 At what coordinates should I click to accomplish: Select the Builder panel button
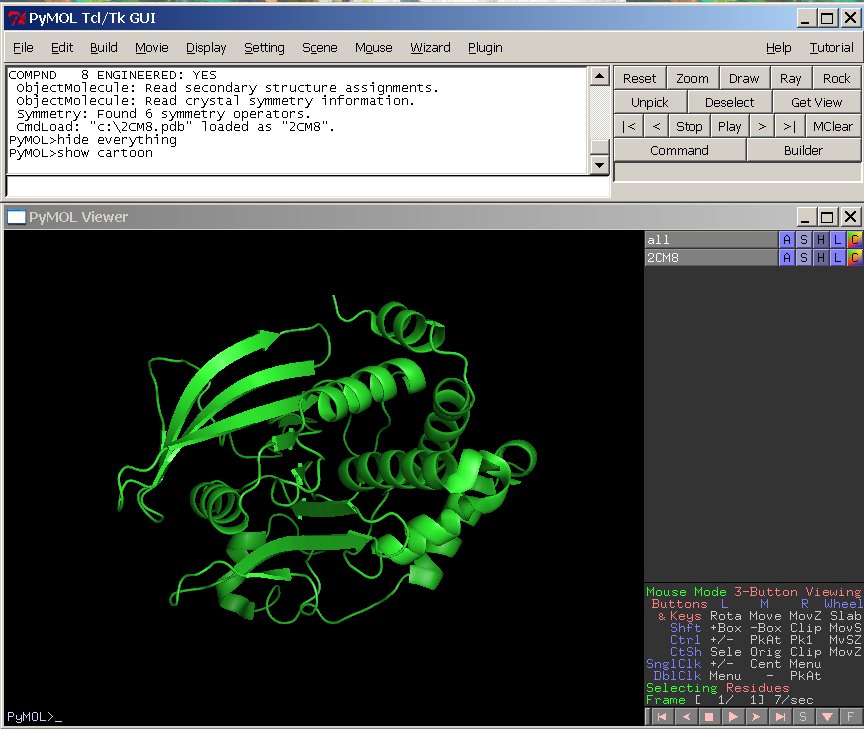(x=803, y=150)
